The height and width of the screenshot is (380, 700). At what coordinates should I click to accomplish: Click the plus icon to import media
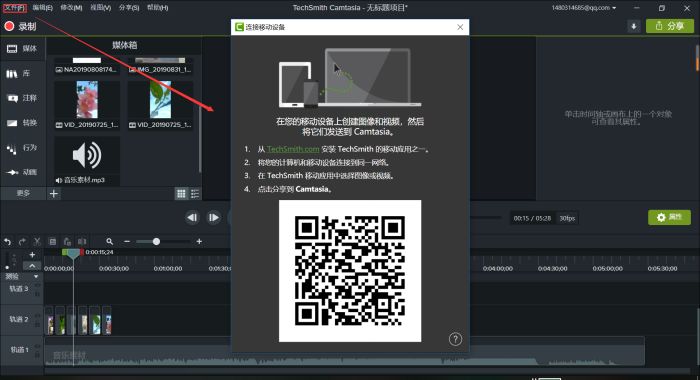[54, 193]
